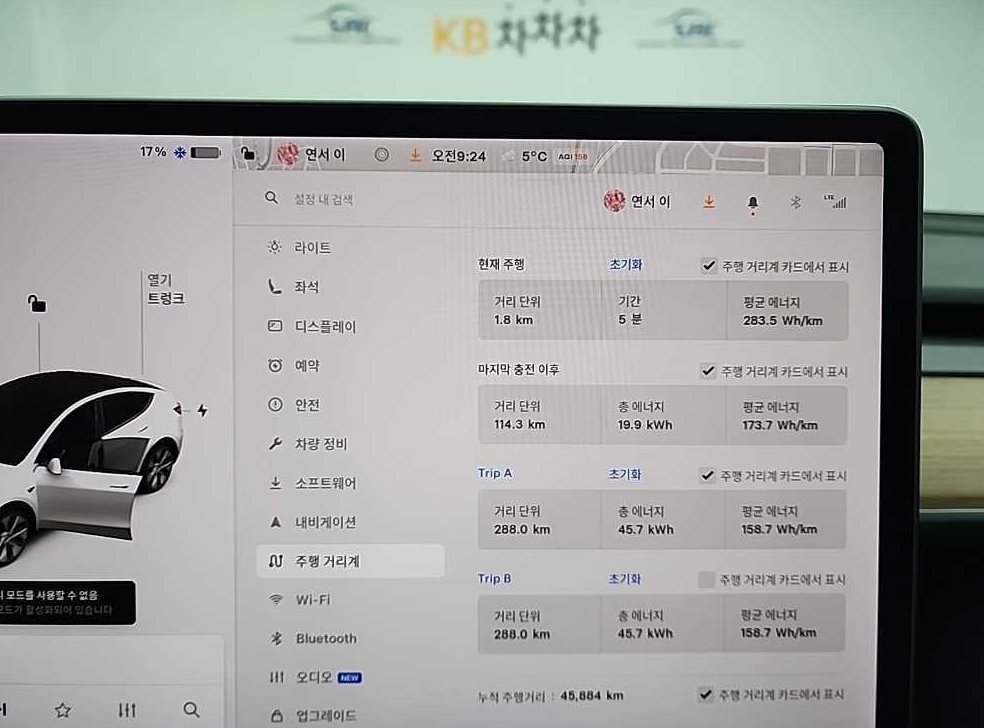Reset Trip A with 초기화 link
Viewport: 984px width, 728px height.
point(624,474)
